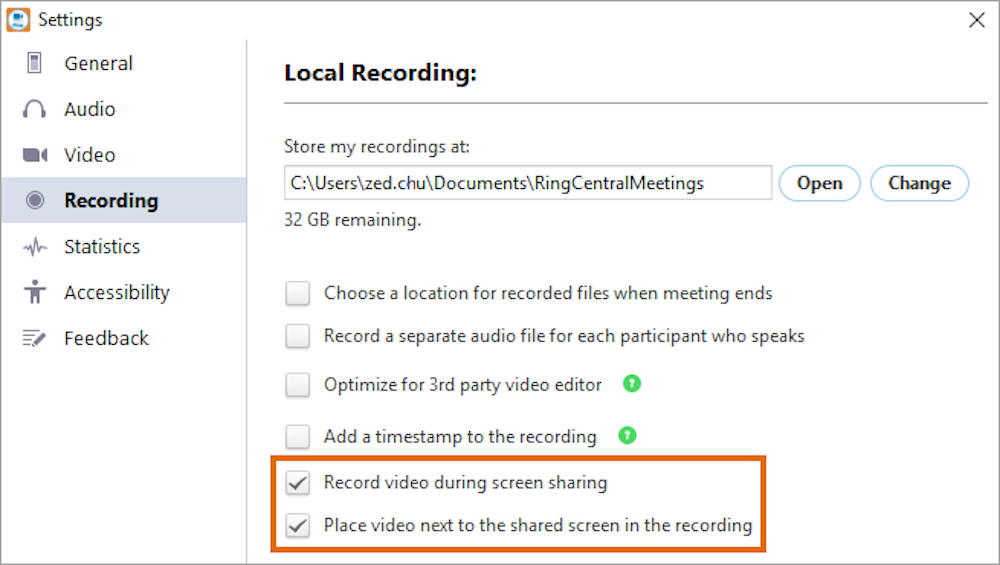Click the green info icon beside timestamp option
The image size is (1000, 565).
(x=626, y=436)
